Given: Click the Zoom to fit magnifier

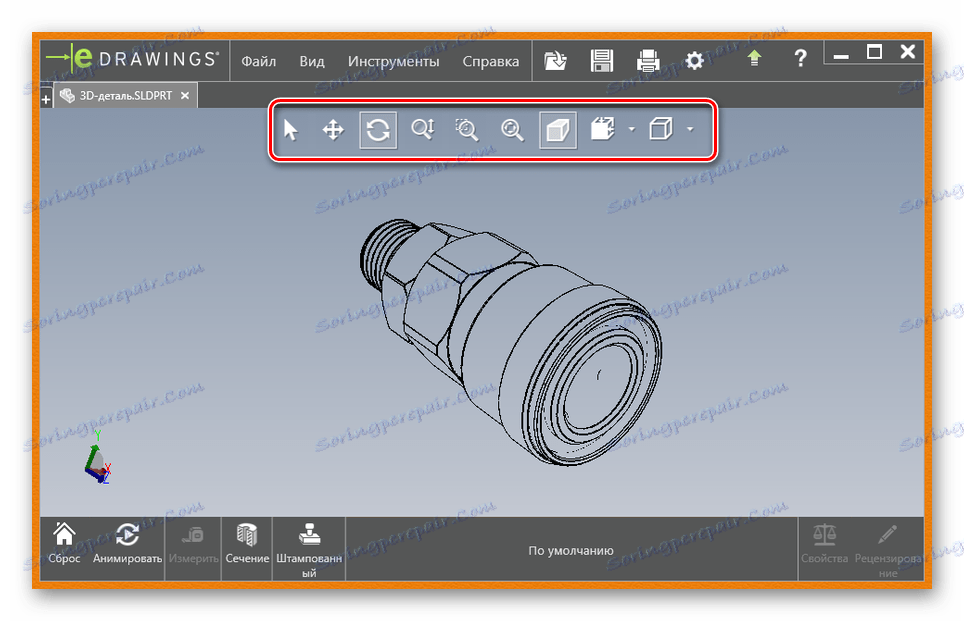Looking at the screenshot, I should (x=512, y=130).
